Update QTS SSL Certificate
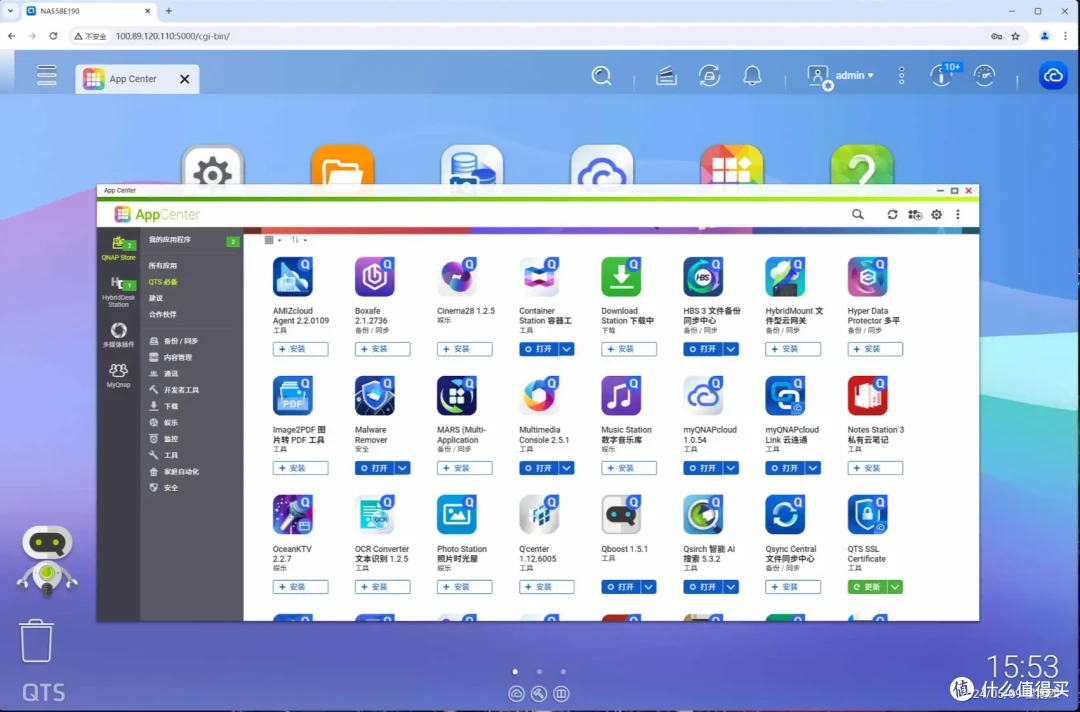Viewport: 1080px width, 712px height. pos(867,587)
